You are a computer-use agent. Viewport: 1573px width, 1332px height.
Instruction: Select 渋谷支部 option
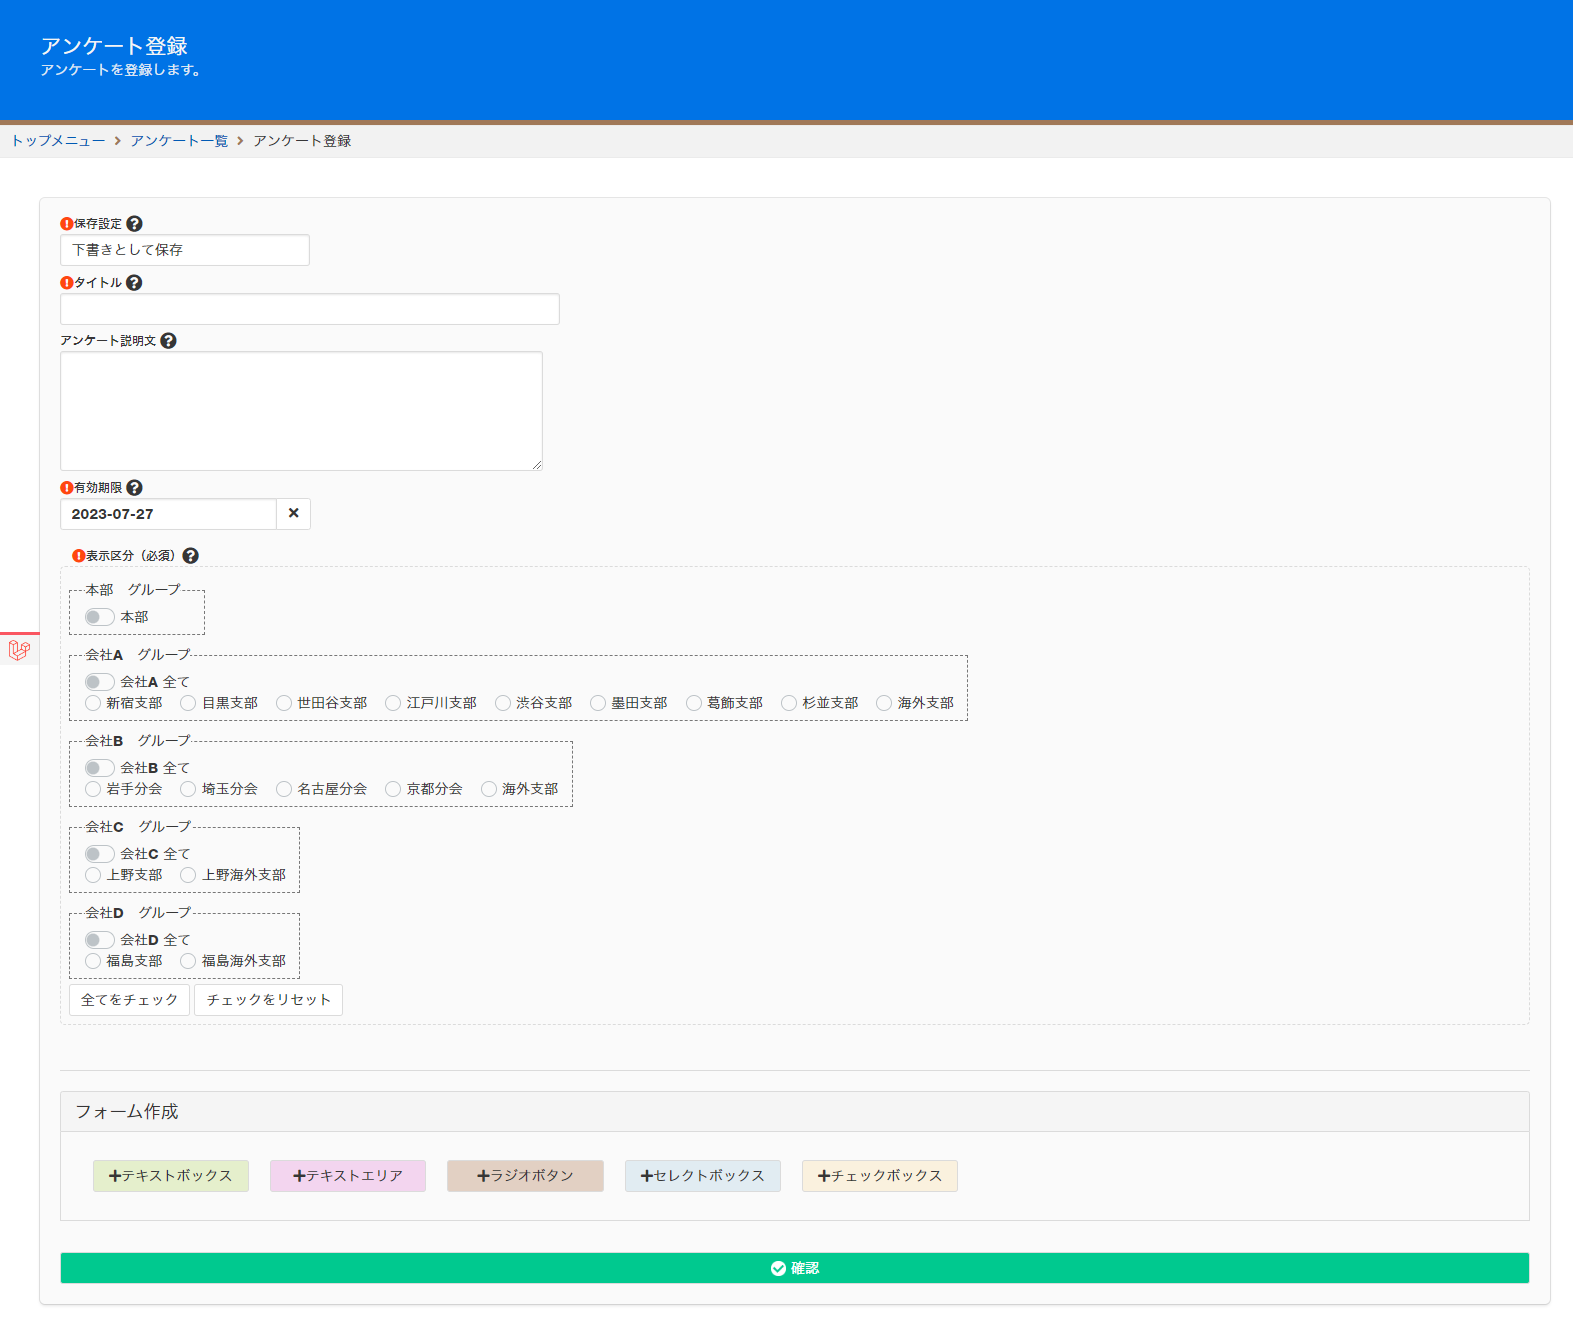point(503,703)
